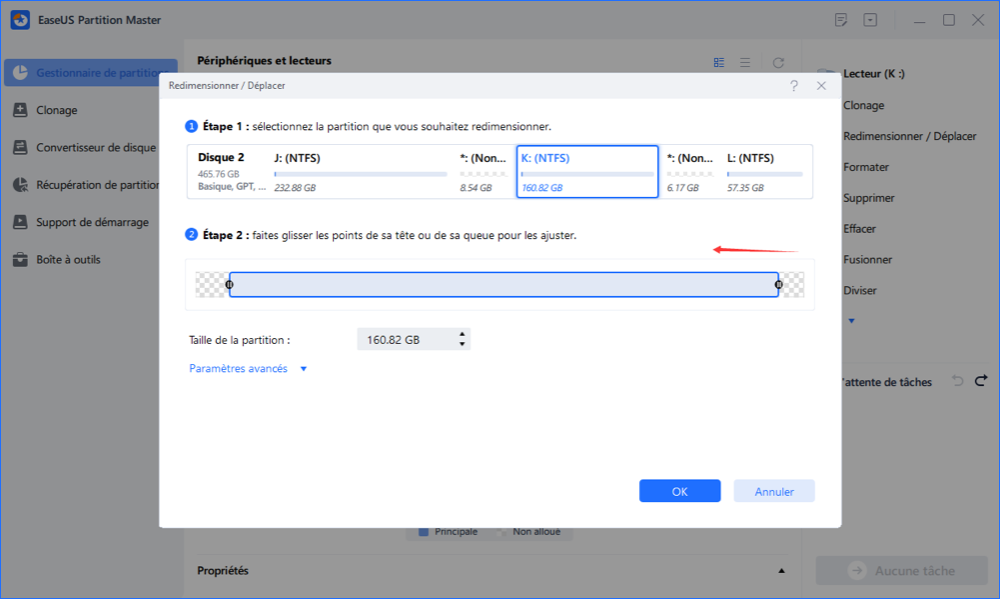The width and height of the screenshot is (1000, 599).
Task: Cancel the dialog with Annuler
Action: coord(773,490)
